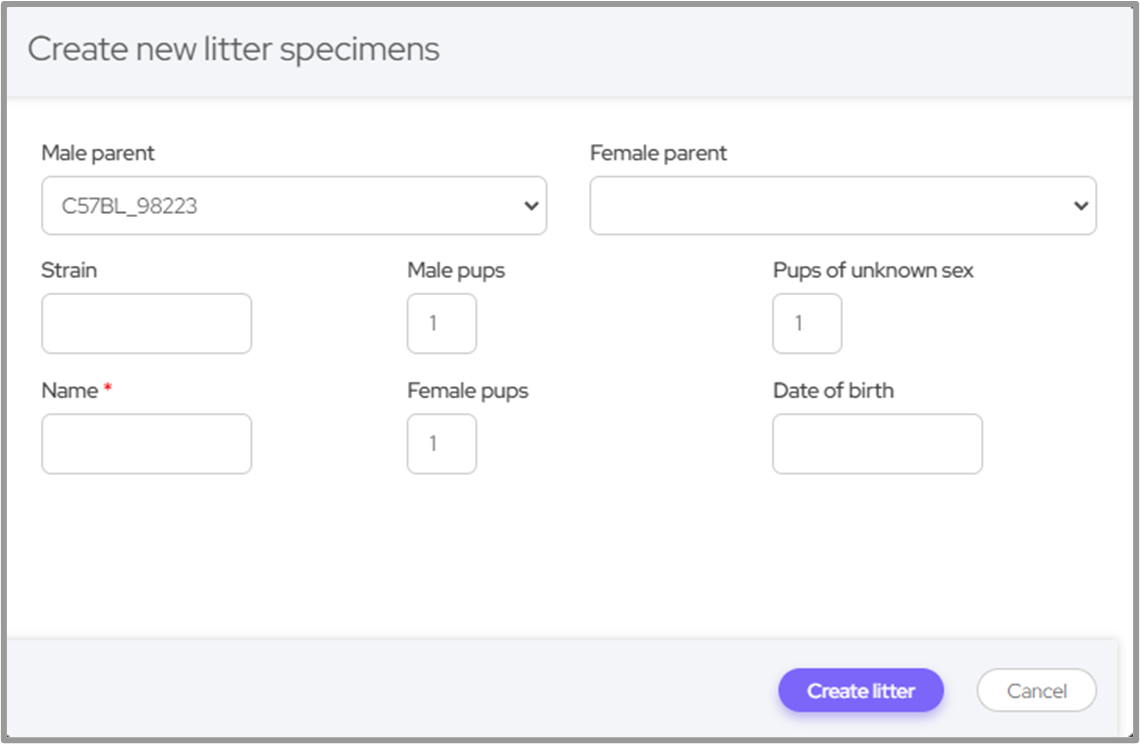This screenshot has height=744, width=1140.
Task: Click the "Female pups" label text
Action: 467,391
